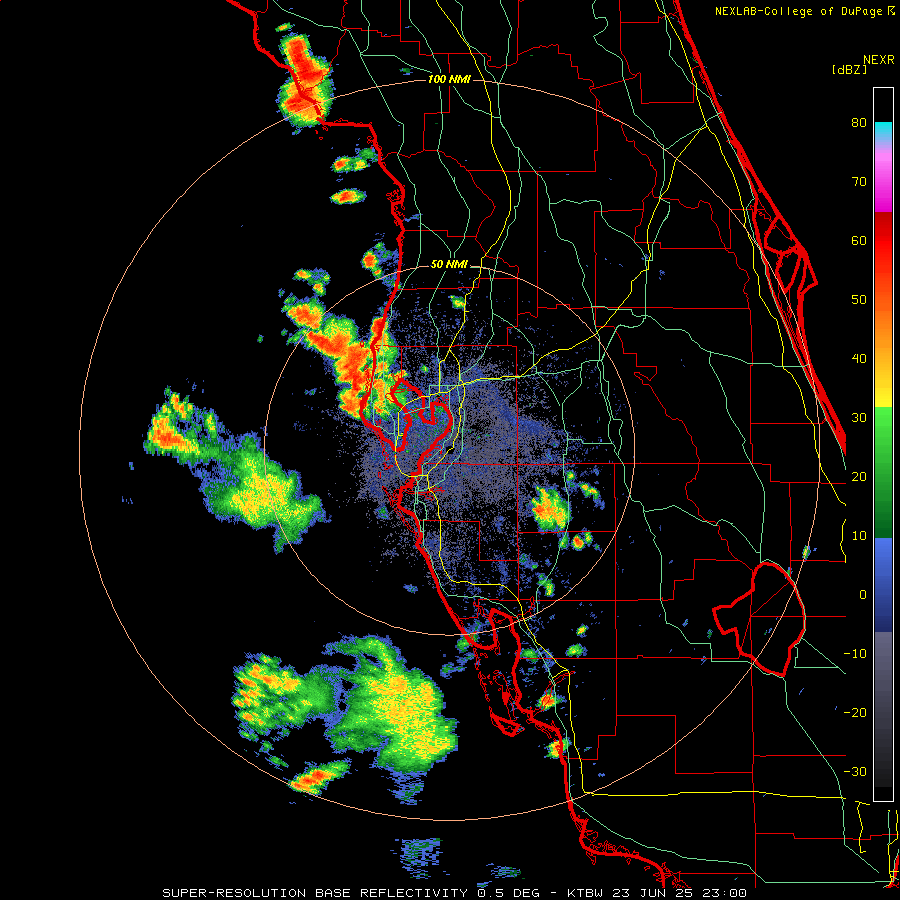
Task: Select the NEXR label above color scale
Action: click(x=879, y=59)
